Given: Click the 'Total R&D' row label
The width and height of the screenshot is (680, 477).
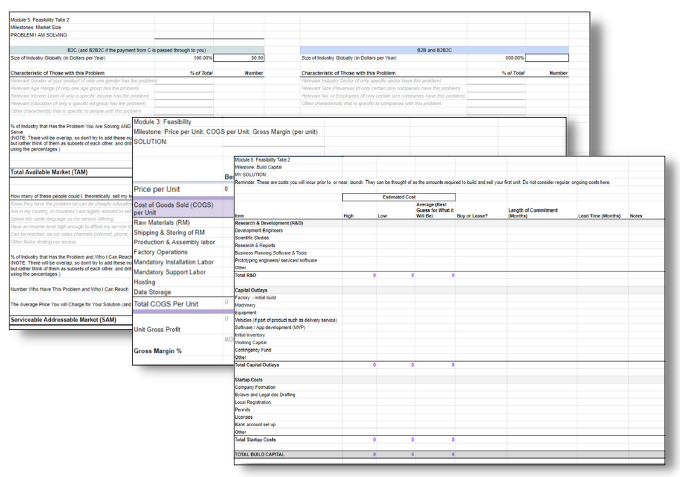Looking at the screenshot, I should tap(245, 275).
